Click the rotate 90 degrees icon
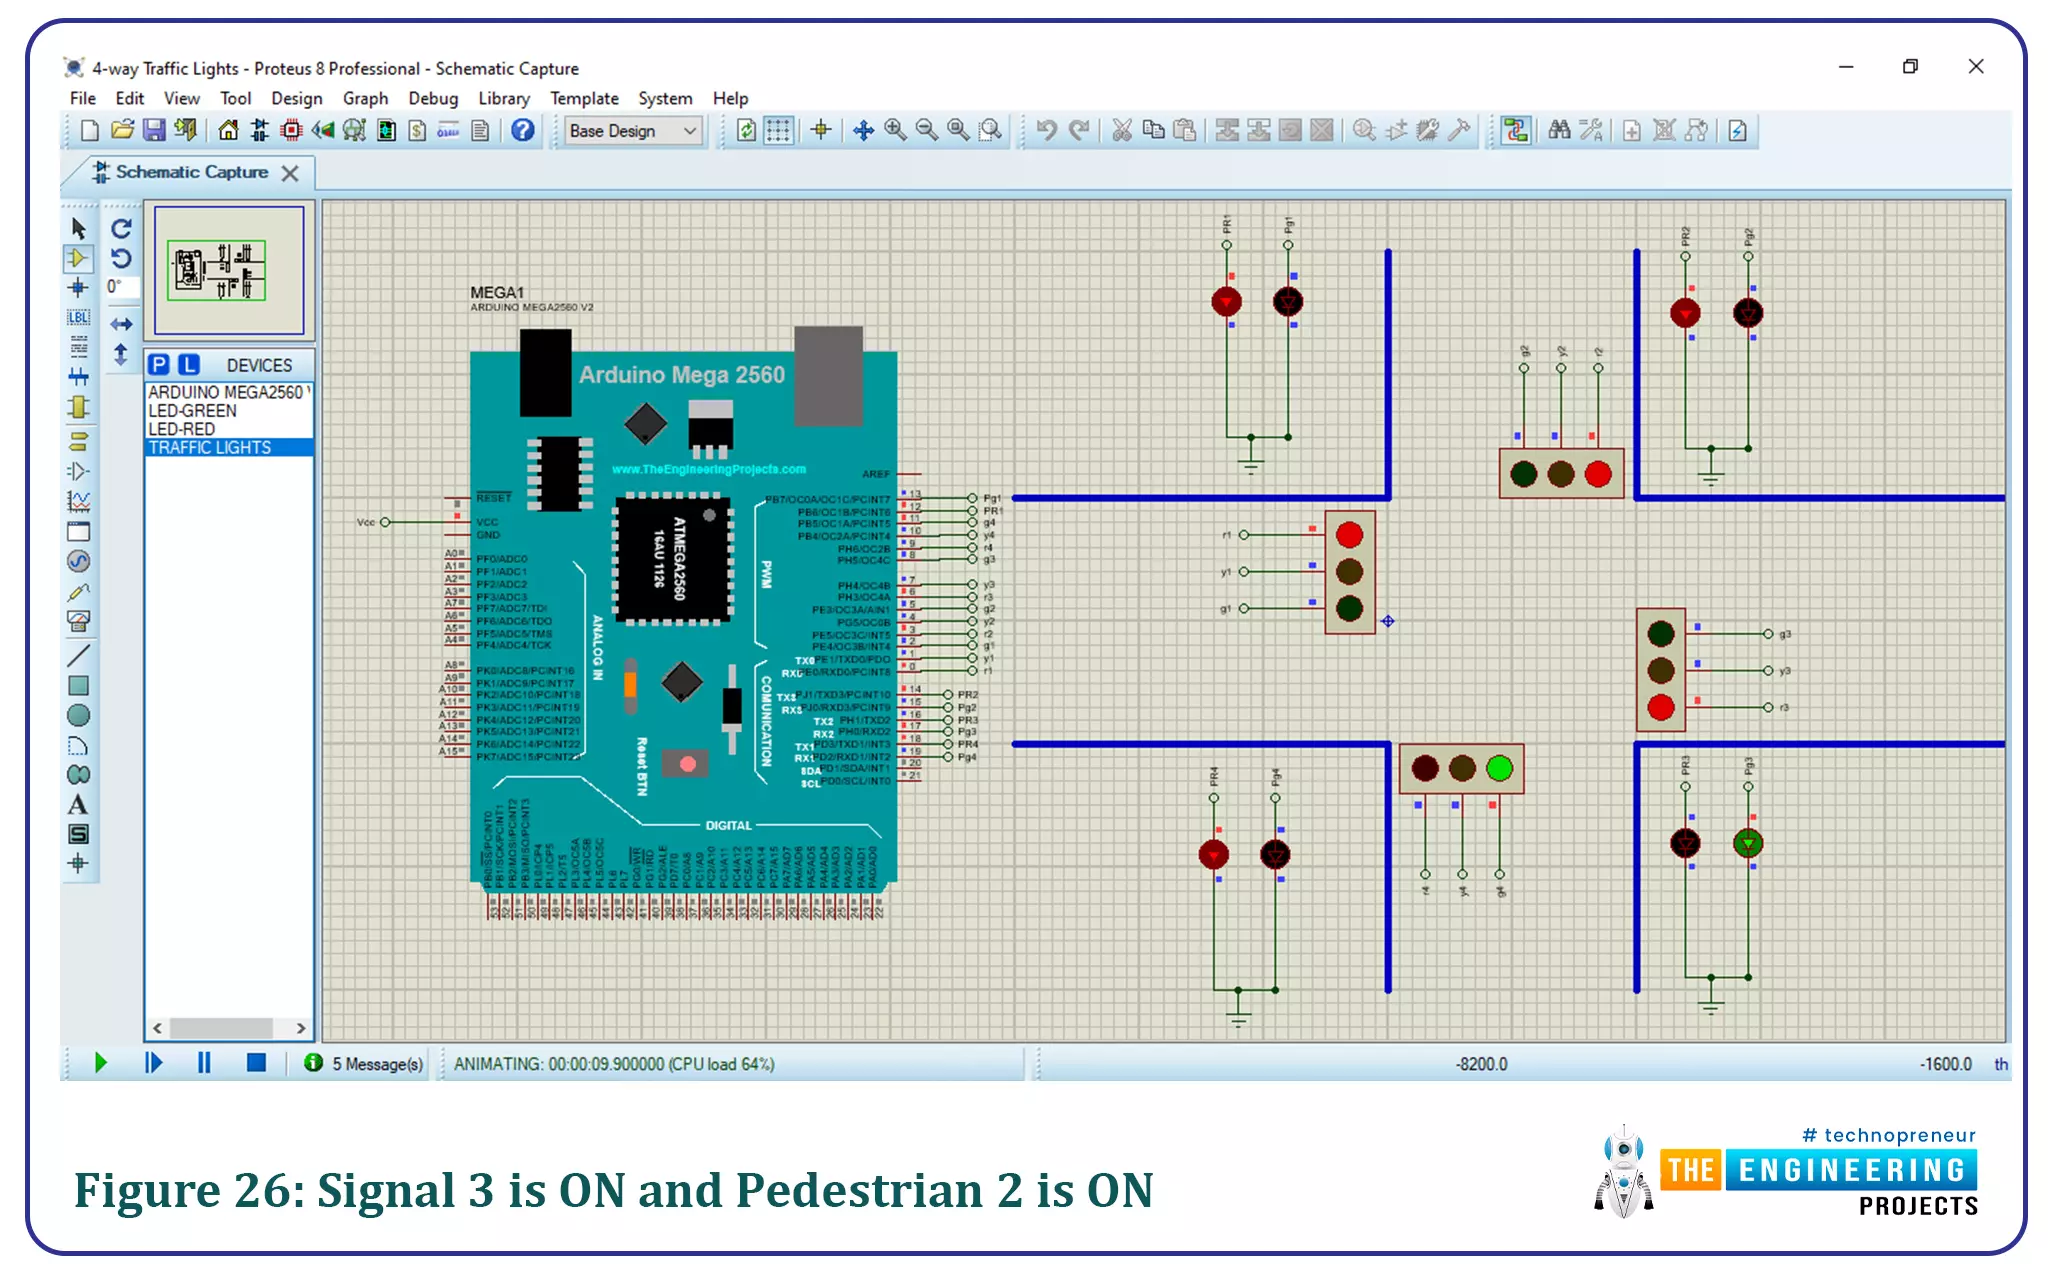This screenshot has width=2048, height=1283. point(121,229)
